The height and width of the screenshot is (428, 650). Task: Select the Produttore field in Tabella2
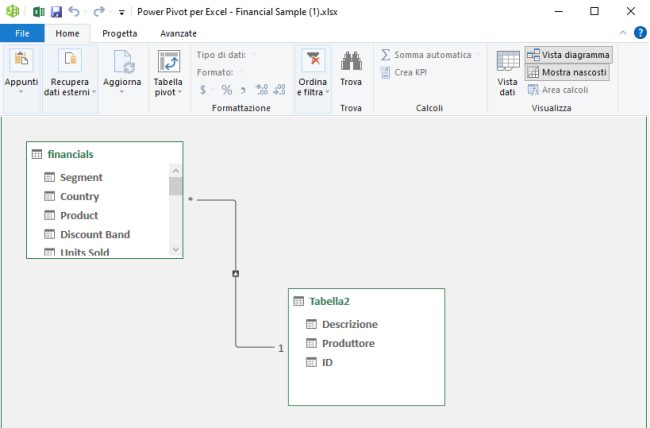tap(348, 343)
